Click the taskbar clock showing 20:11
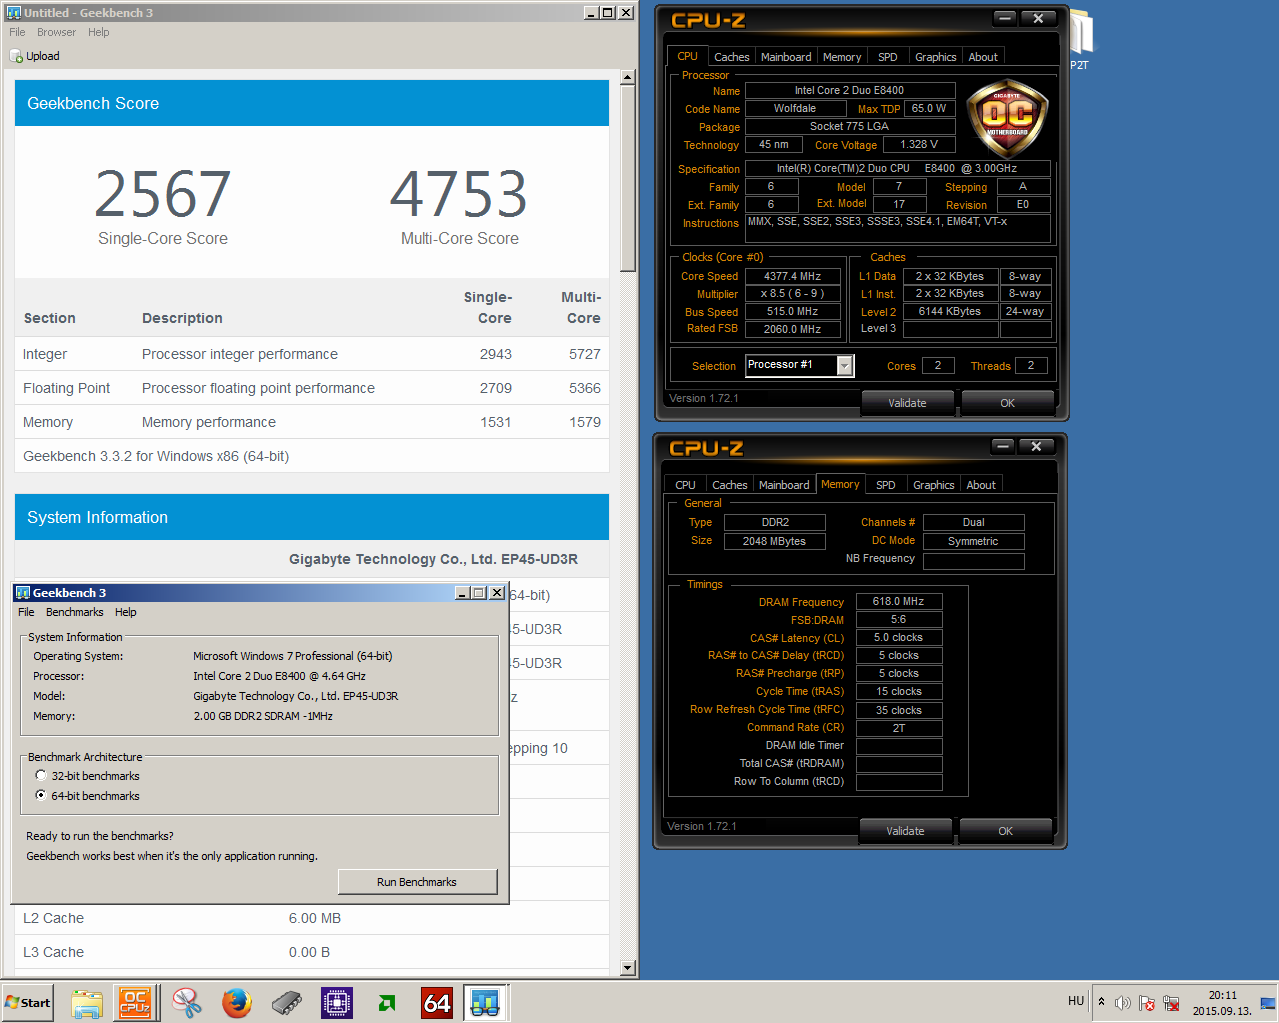The image size is (1279, 1023). pos(1222,1003)
